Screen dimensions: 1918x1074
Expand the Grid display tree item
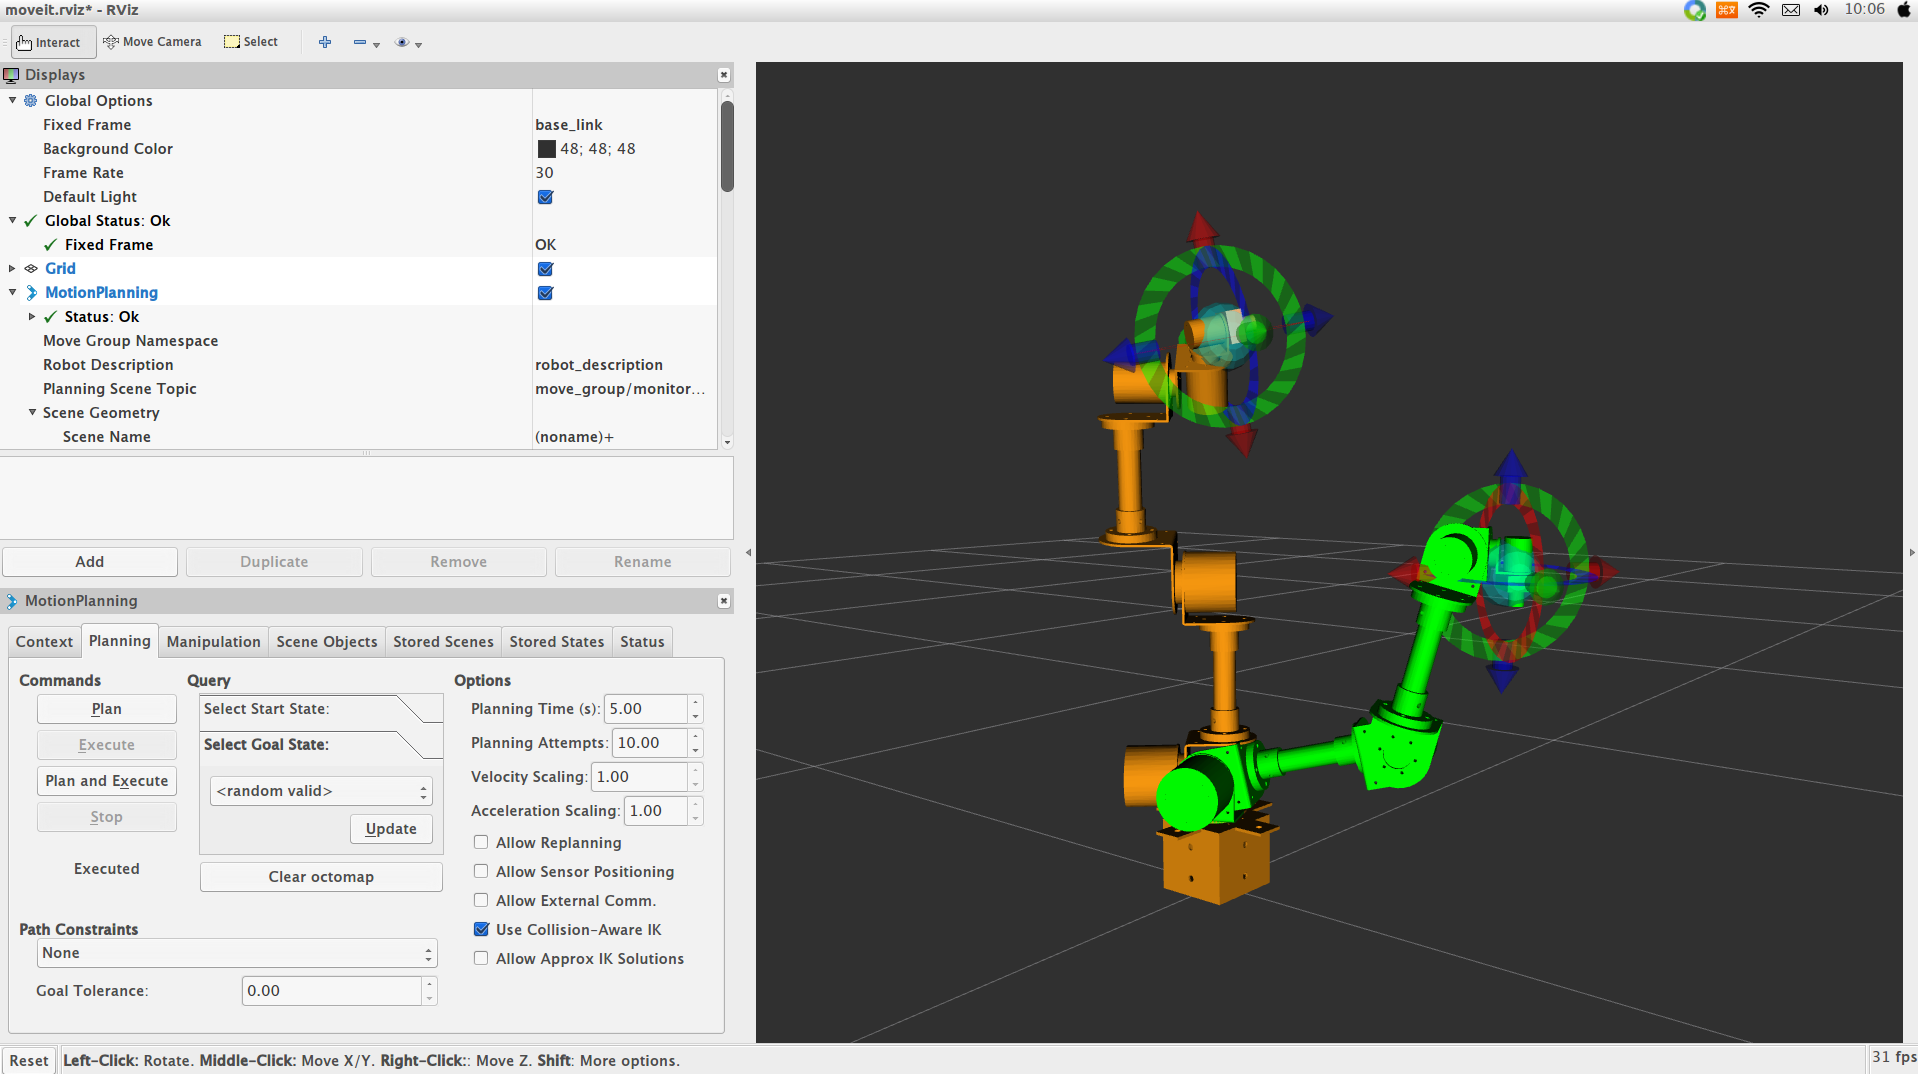[x=10, y=268]
